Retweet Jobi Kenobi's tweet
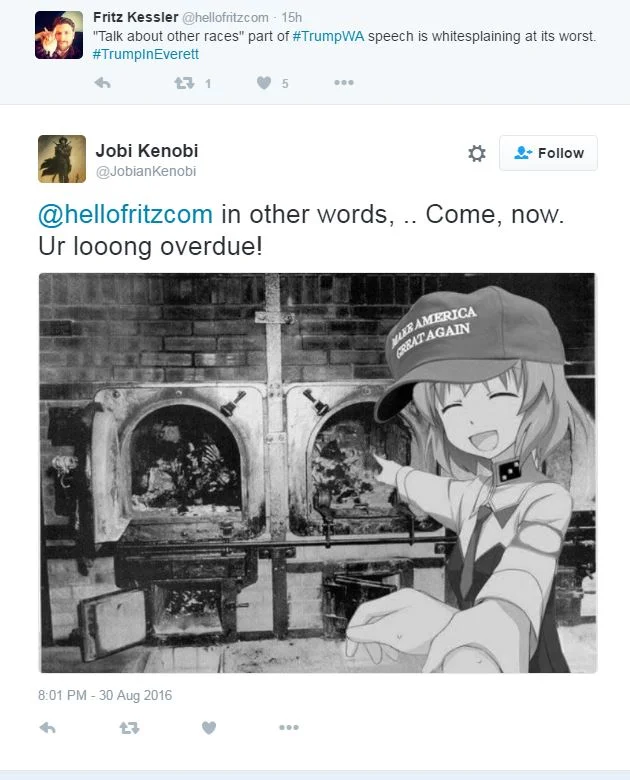 (129, 728)
